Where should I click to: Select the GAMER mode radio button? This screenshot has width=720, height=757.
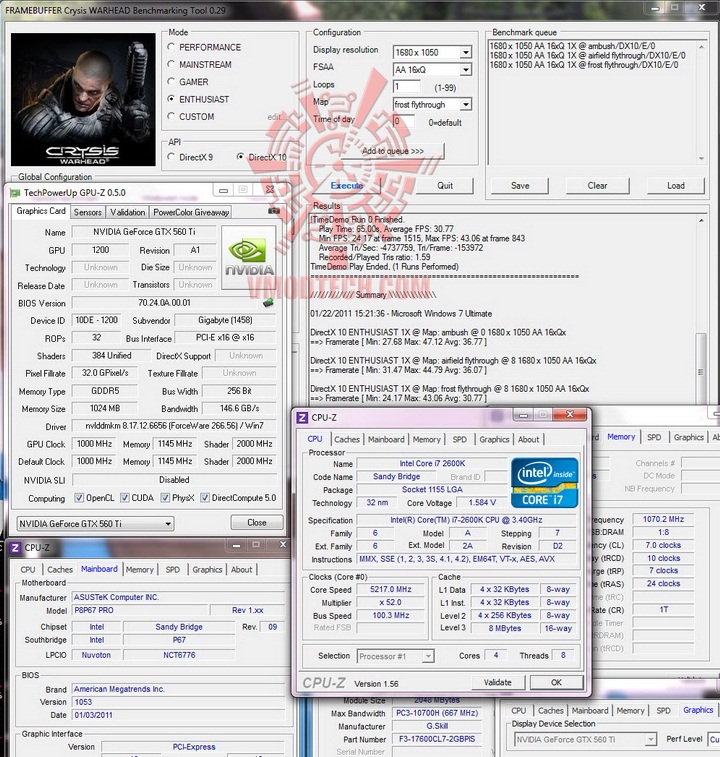tap(171, 82)
